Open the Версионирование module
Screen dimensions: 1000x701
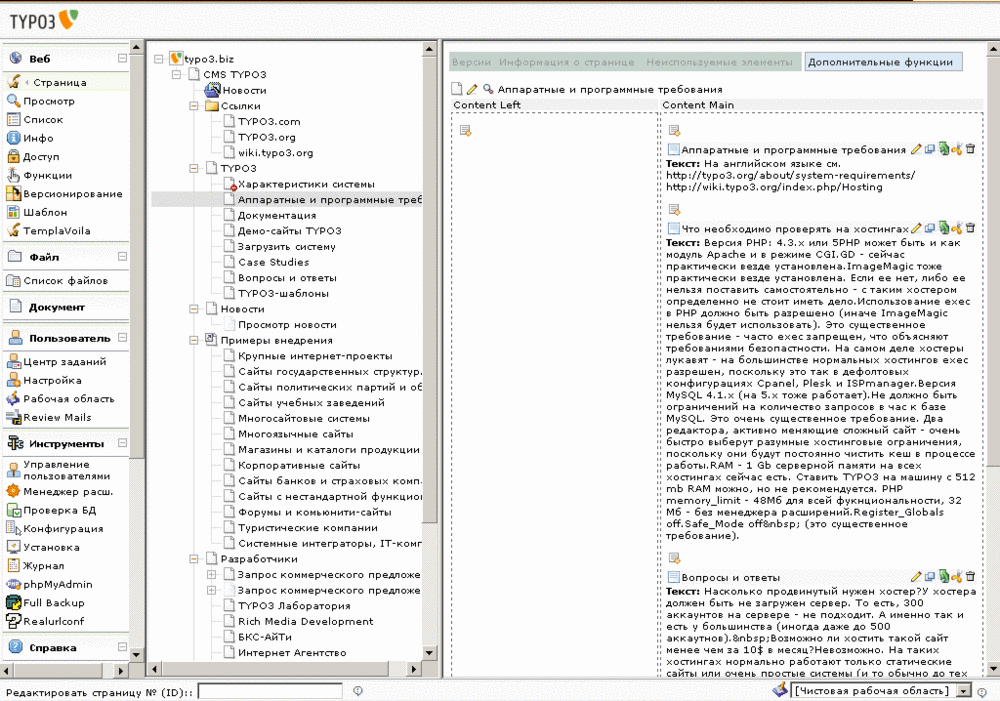coord(72,193)
